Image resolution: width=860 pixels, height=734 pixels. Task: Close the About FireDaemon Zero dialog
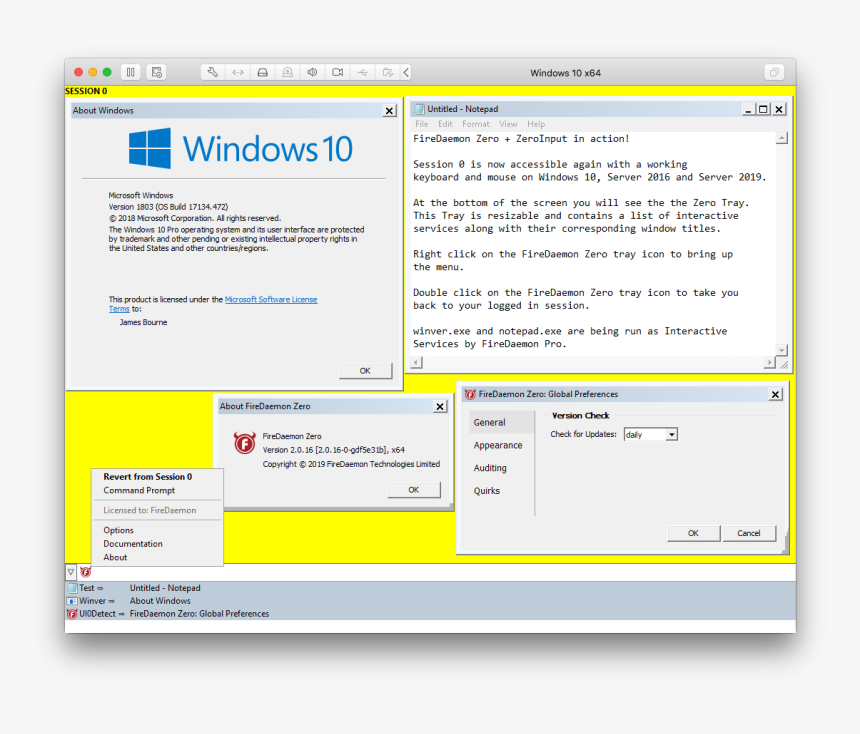(440, 406)
